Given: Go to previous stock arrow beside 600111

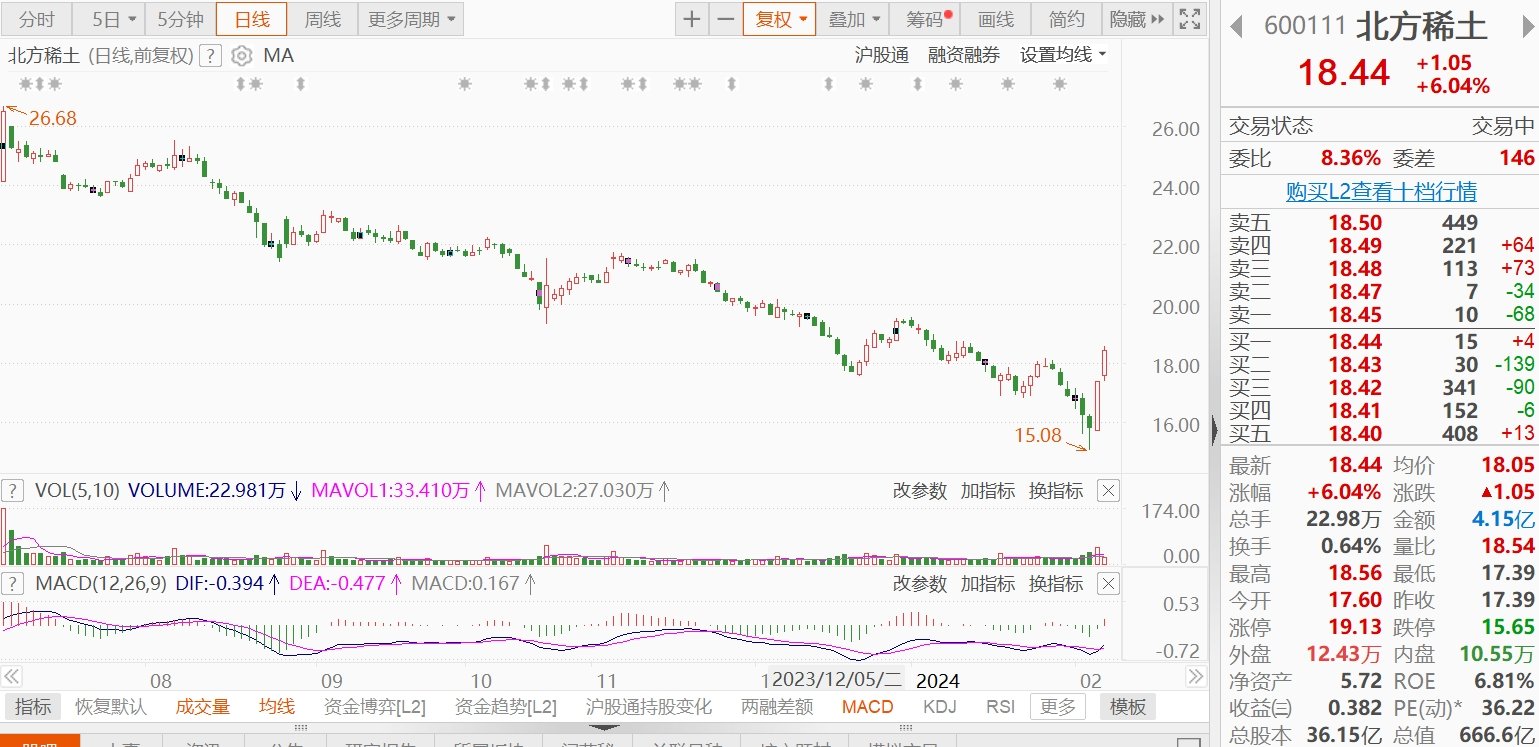Looking at the screenshot, I should [x=1236, y=26].
